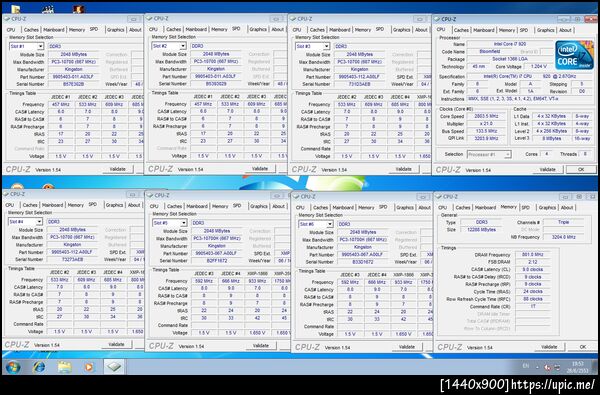Viewport: 600px width, 395px height.
Task: Click the 'FSB:DRAM' ratio value '2:12'
Action: point(533,263)
